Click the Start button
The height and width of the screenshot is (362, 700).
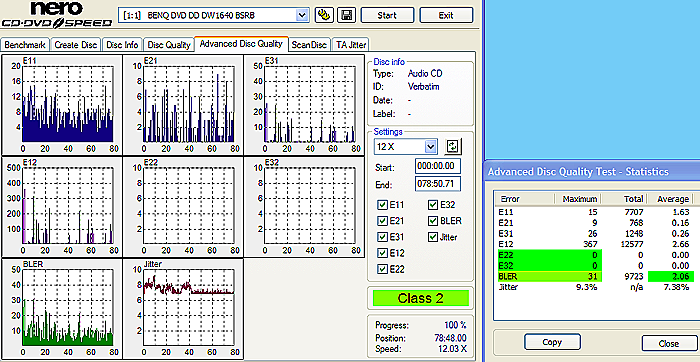(387, 15)
